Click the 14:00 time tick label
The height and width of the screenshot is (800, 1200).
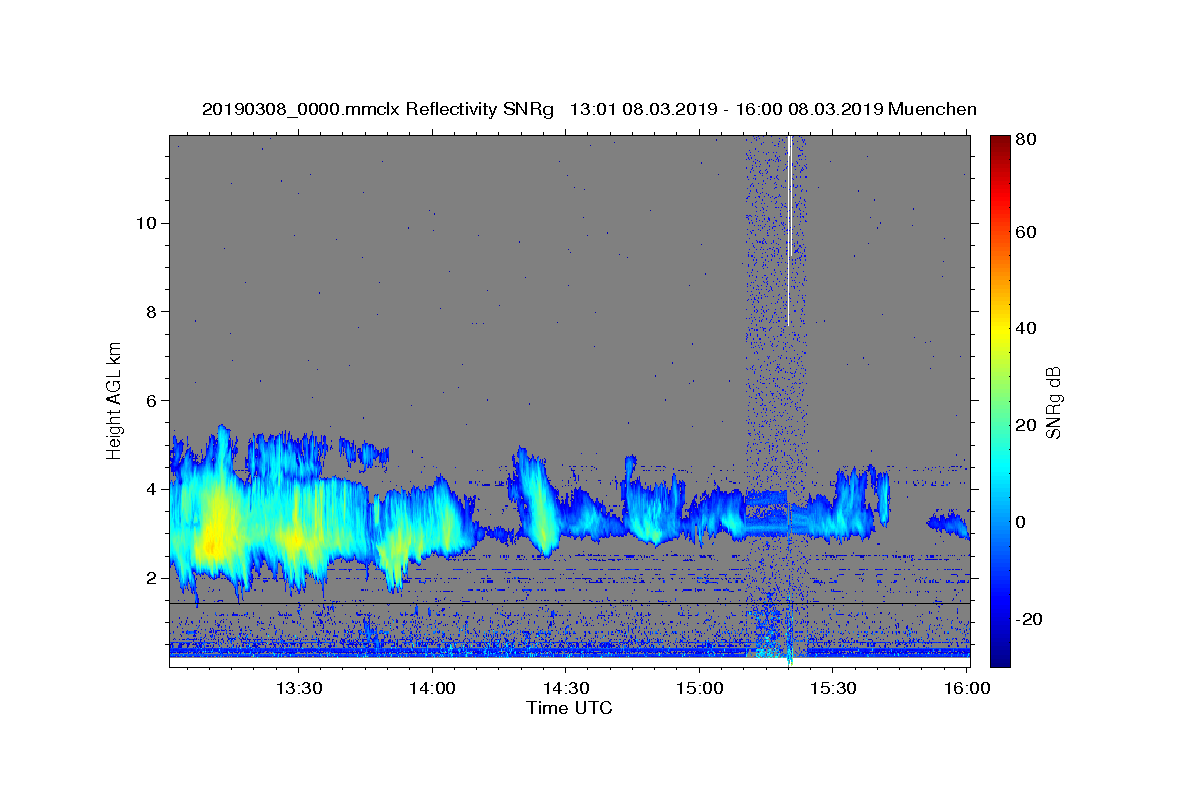pyautogui.click(x=432, y=688)
